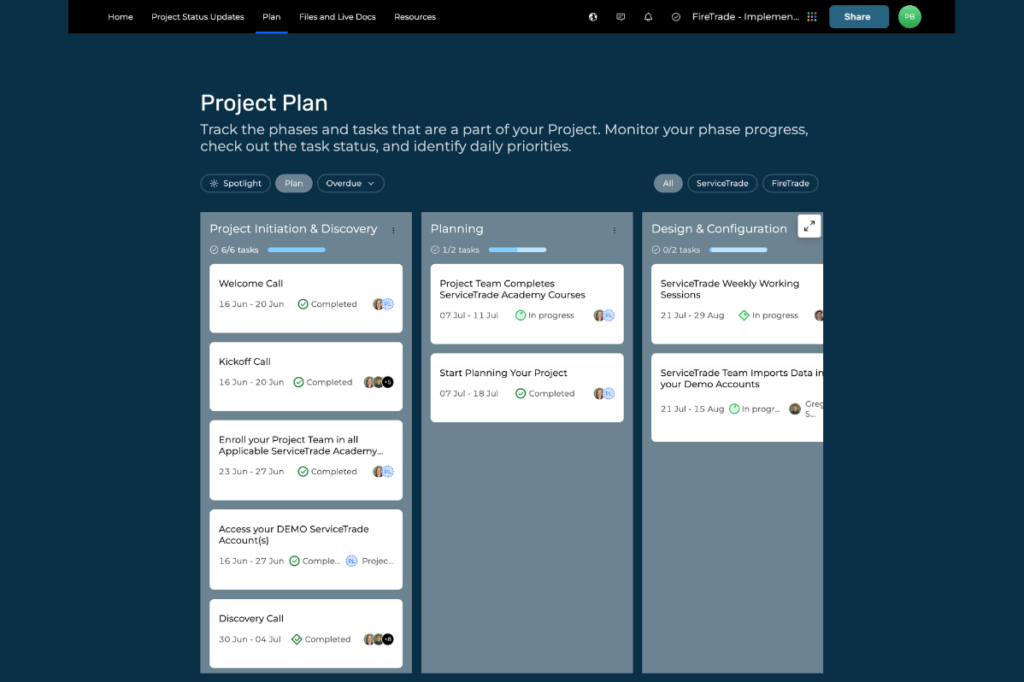
Task: Open the apps grid icon beside Share
Action: click(x=812, y=16)
